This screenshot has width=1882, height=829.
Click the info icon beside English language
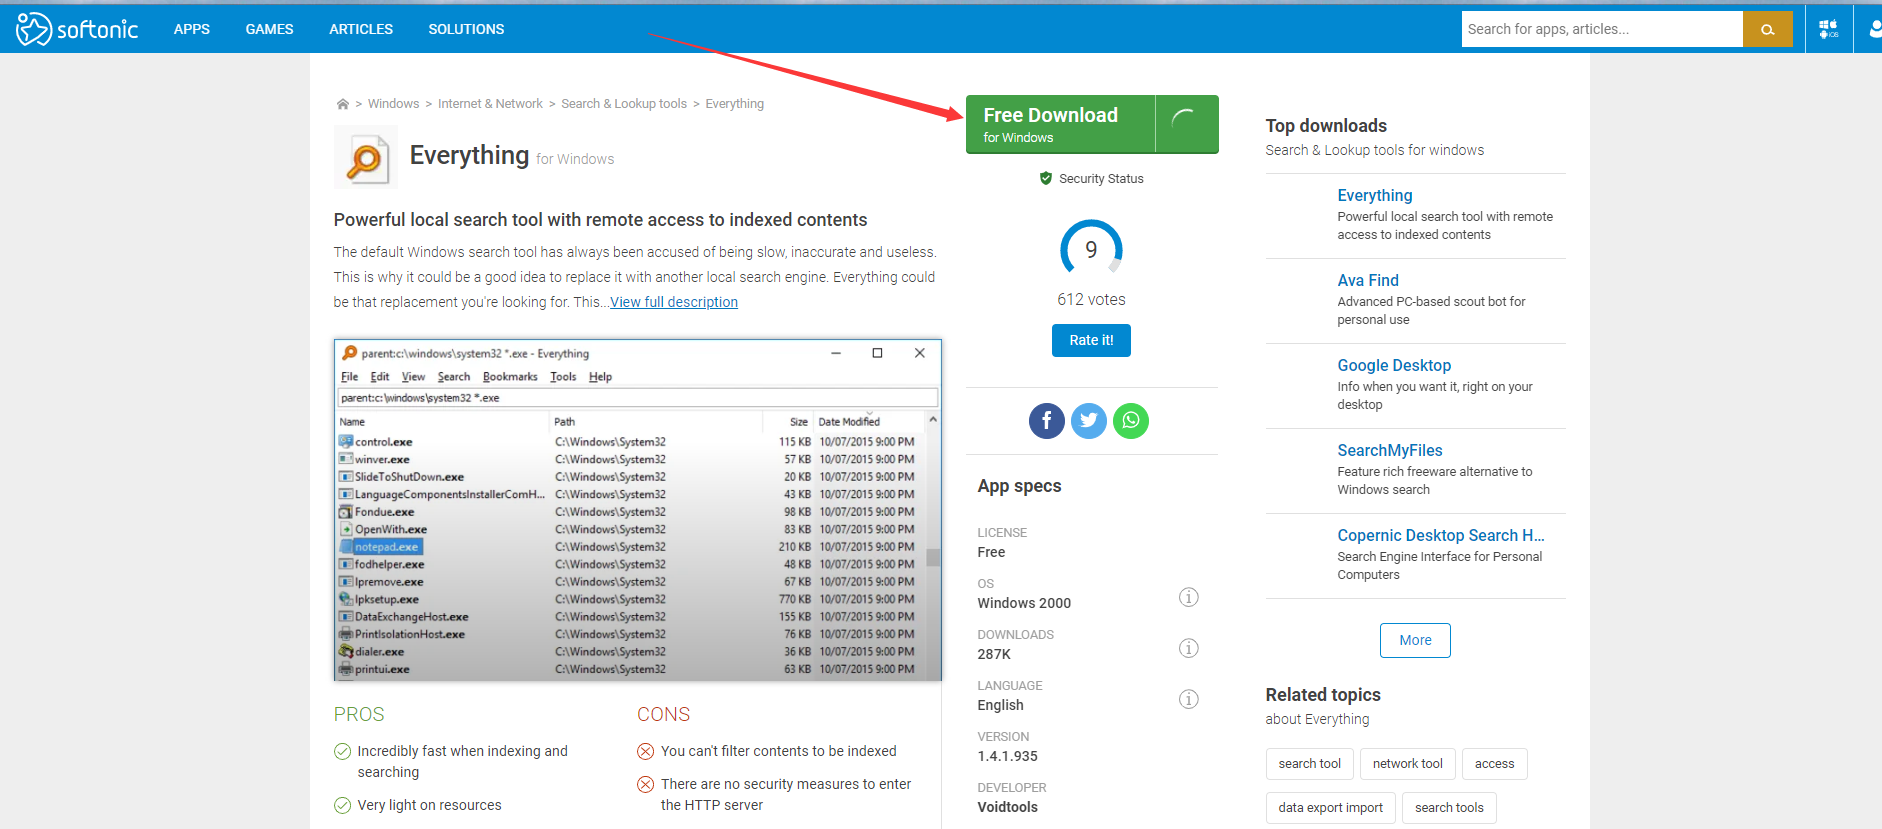click(1188, 699)
